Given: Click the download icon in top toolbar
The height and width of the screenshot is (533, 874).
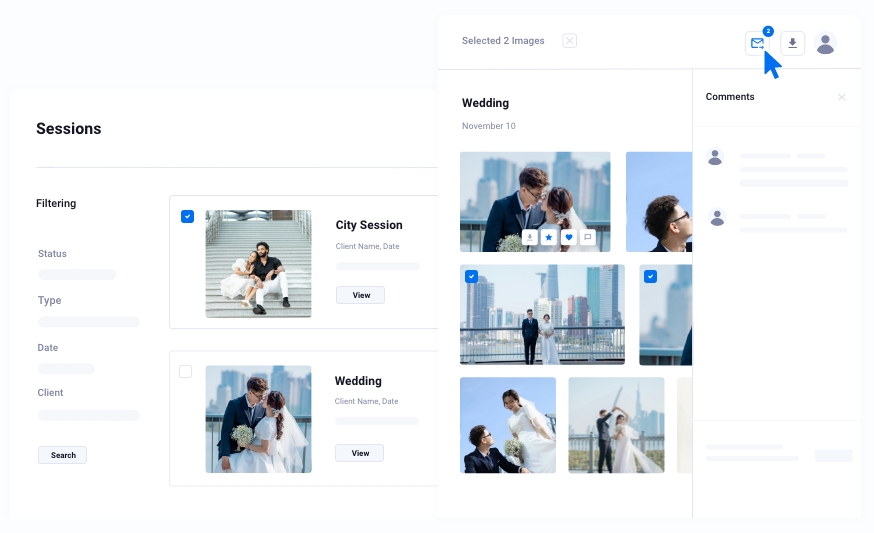Looking at the screenshot, I should tap(792, 43).
